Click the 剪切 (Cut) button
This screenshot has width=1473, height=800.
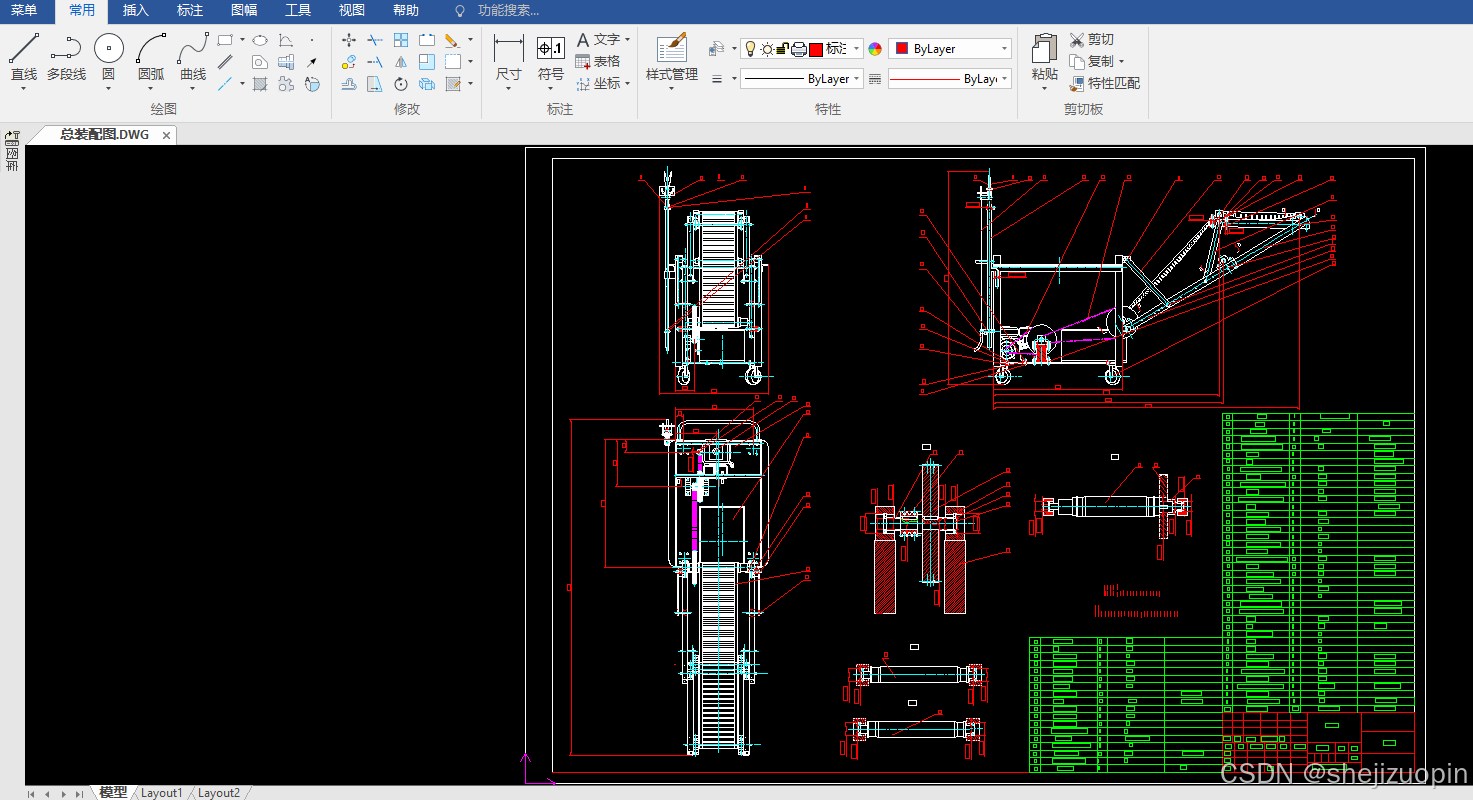pyautogui.click(x=1091, y=39)
